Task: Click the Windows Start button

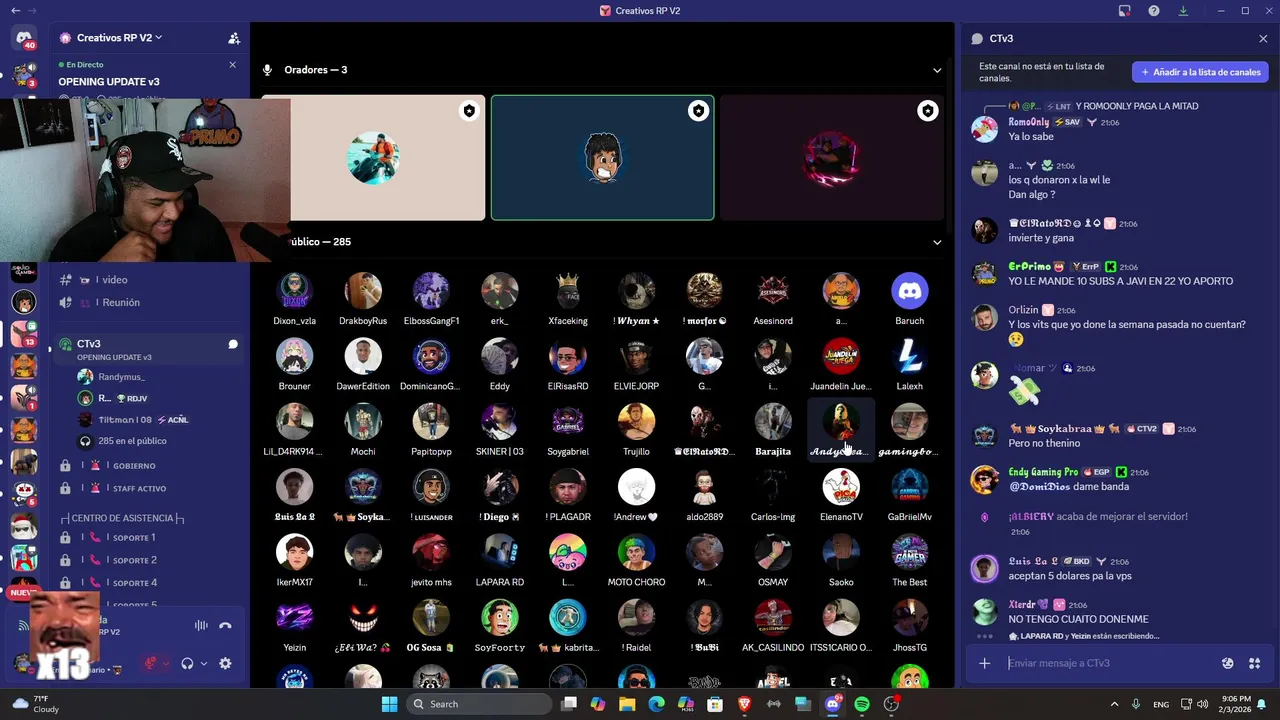Action: pos(389,704)
